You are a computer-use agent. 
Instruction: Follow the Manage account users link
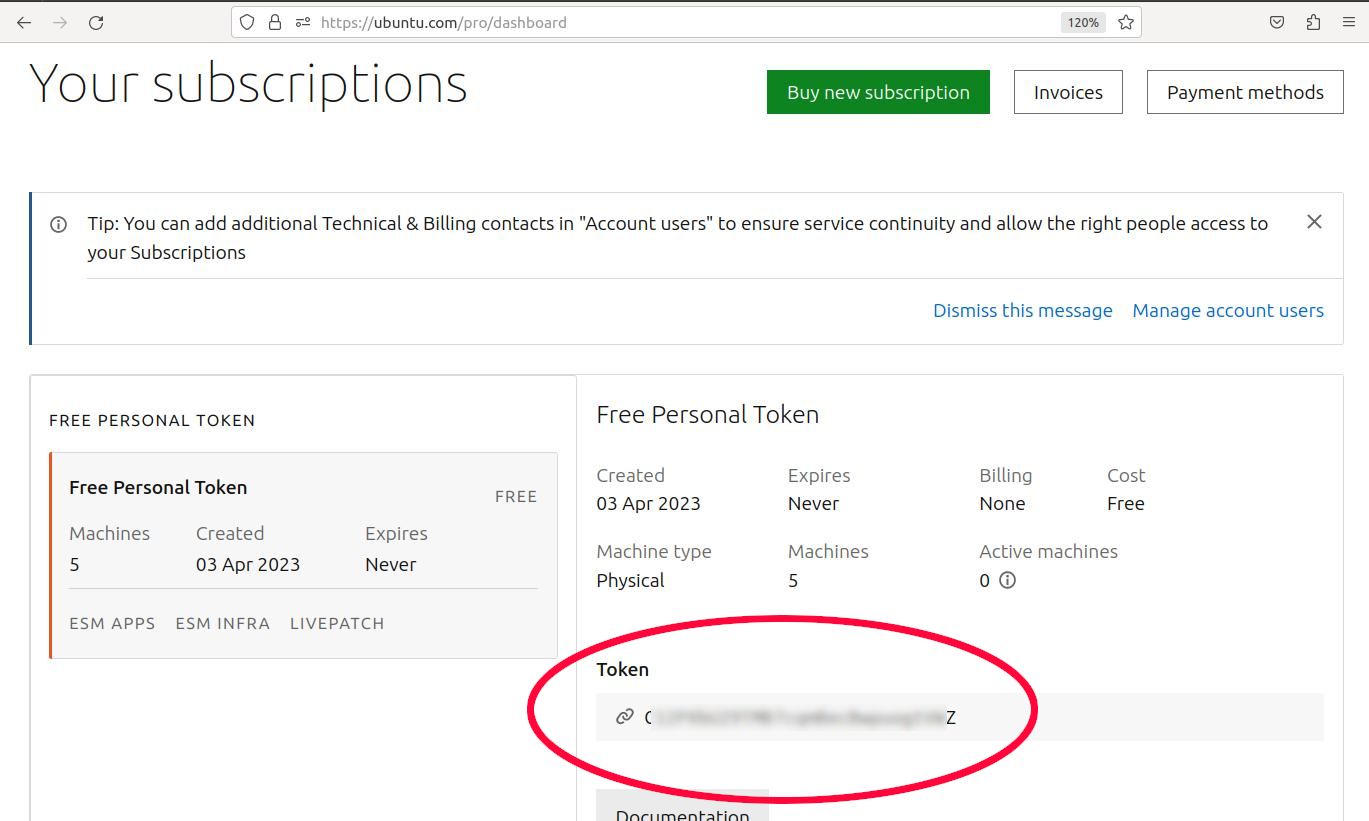[1228, 311]
